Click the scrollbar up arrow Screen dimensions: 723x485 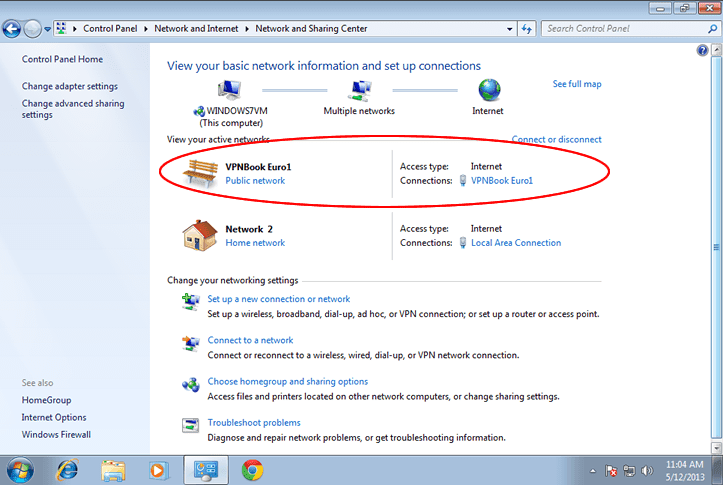[717, 50]
